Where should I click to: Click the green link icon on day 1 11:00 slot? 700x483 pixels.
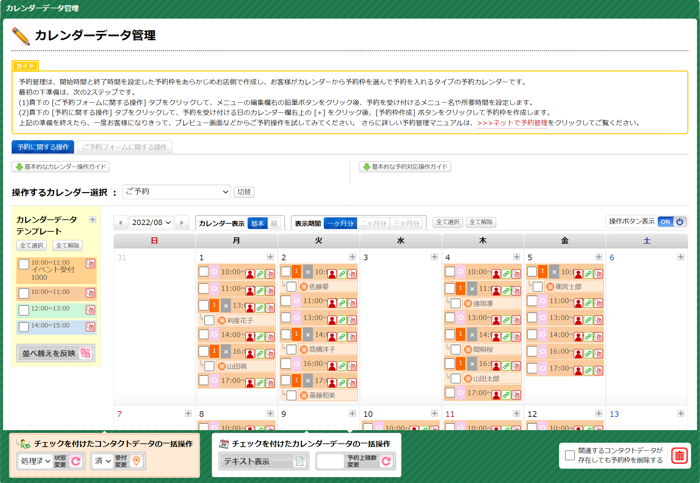(260, 291)
